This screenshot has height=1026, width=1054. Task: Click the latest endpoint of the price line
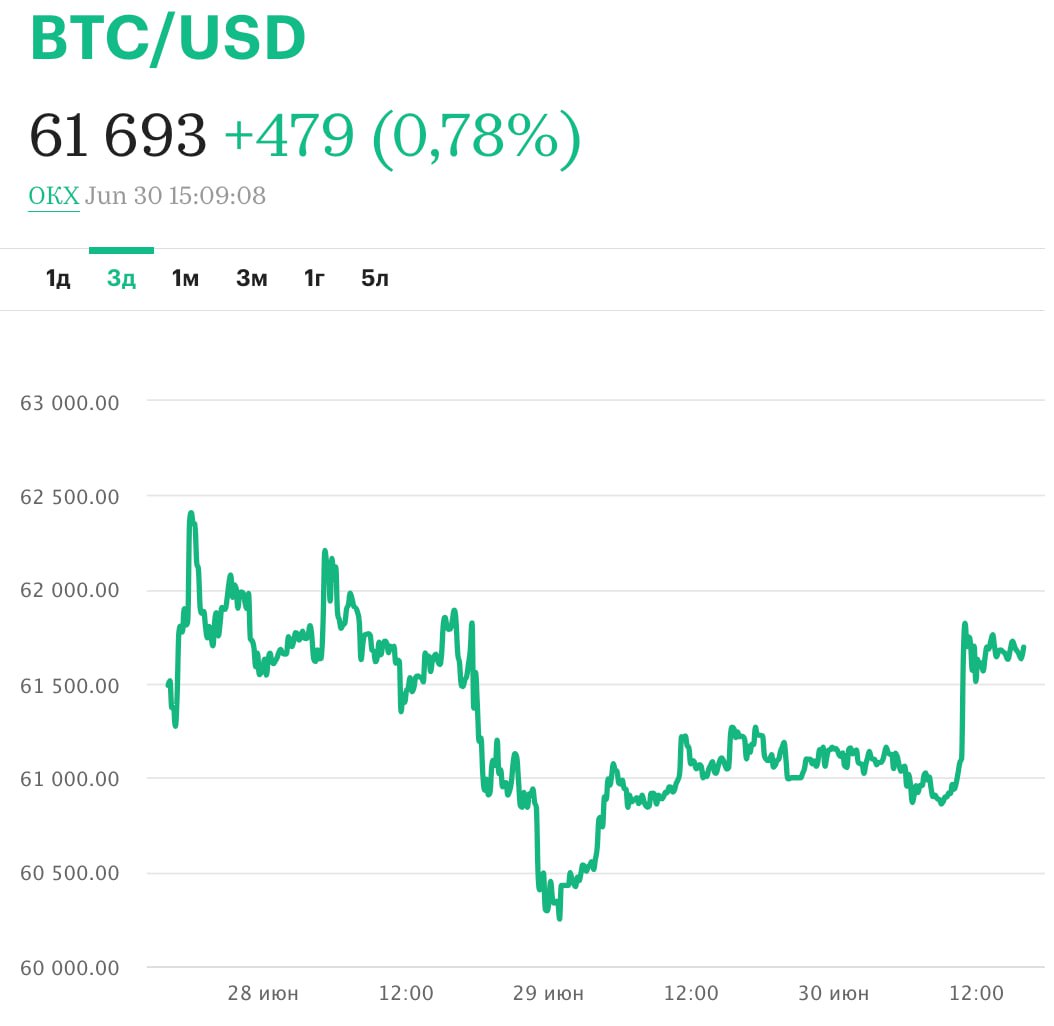1023,647
